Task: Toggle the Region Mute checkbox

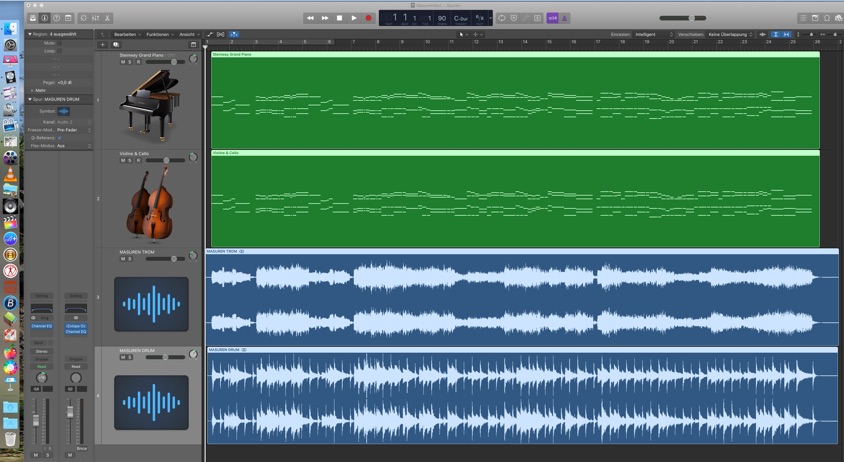Action: point(59,43)
